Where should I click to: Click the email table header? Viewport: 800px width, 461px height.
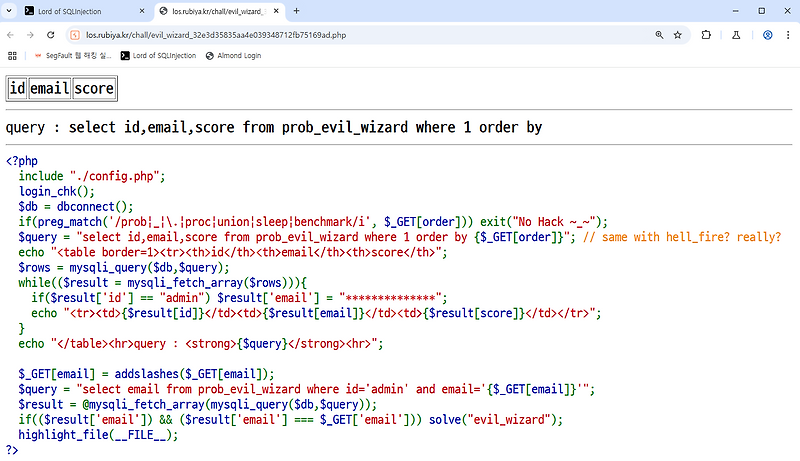(49, 88)
